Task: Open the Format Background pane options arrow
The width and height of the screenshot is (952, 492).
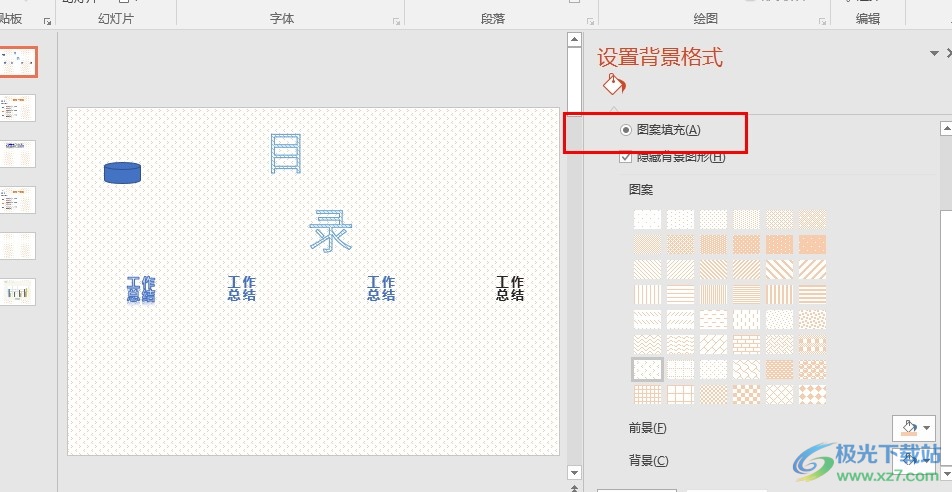Action: (934, 53)
